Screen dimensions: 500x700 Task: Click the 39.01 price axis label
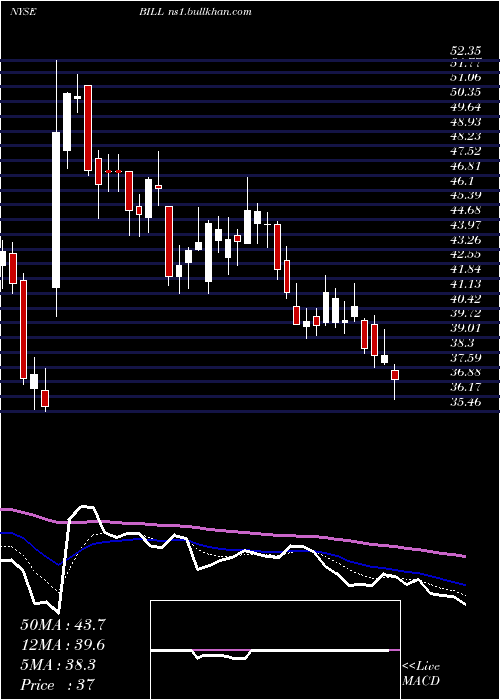466,328
